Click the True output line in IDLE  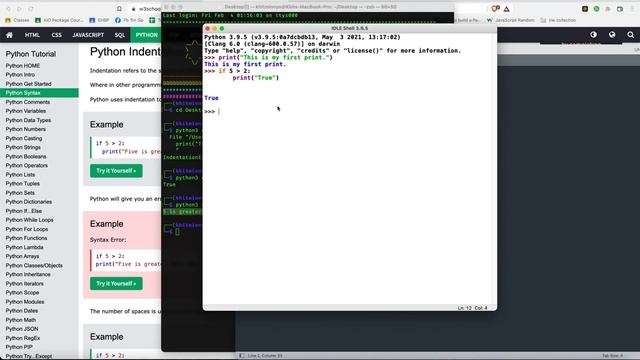coord(211,98)
